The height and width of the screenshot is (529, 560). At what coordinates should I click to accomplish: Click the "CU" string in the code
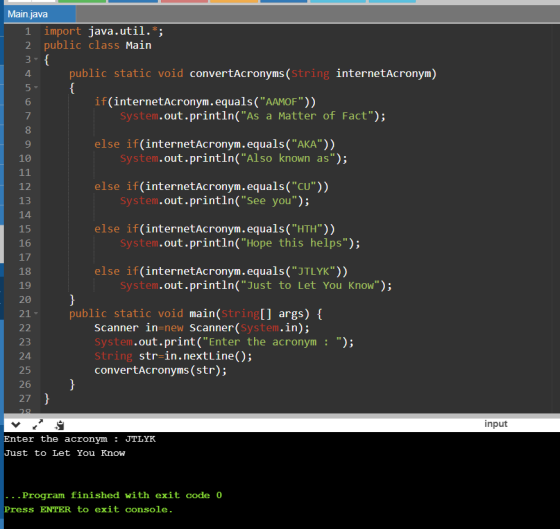pyautogui.click(x=304, y=186)
